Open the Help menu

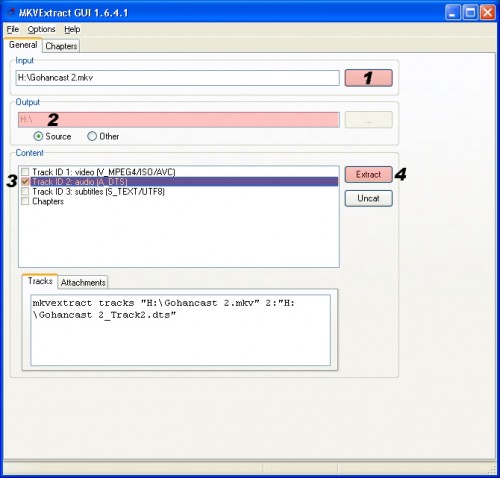tap(72, 29)
